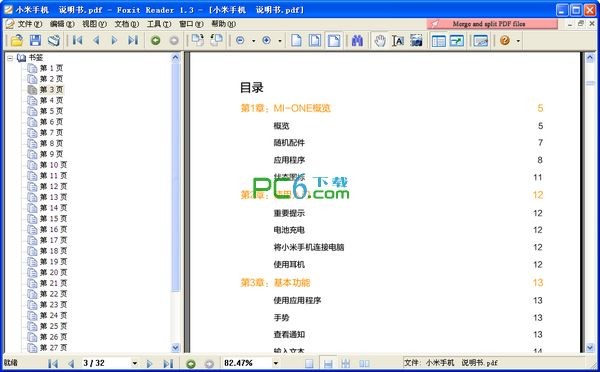The height and width of the screenshot is (372, 600).
Task: Rotate the page counterclockwise
Action: [216, 40]
